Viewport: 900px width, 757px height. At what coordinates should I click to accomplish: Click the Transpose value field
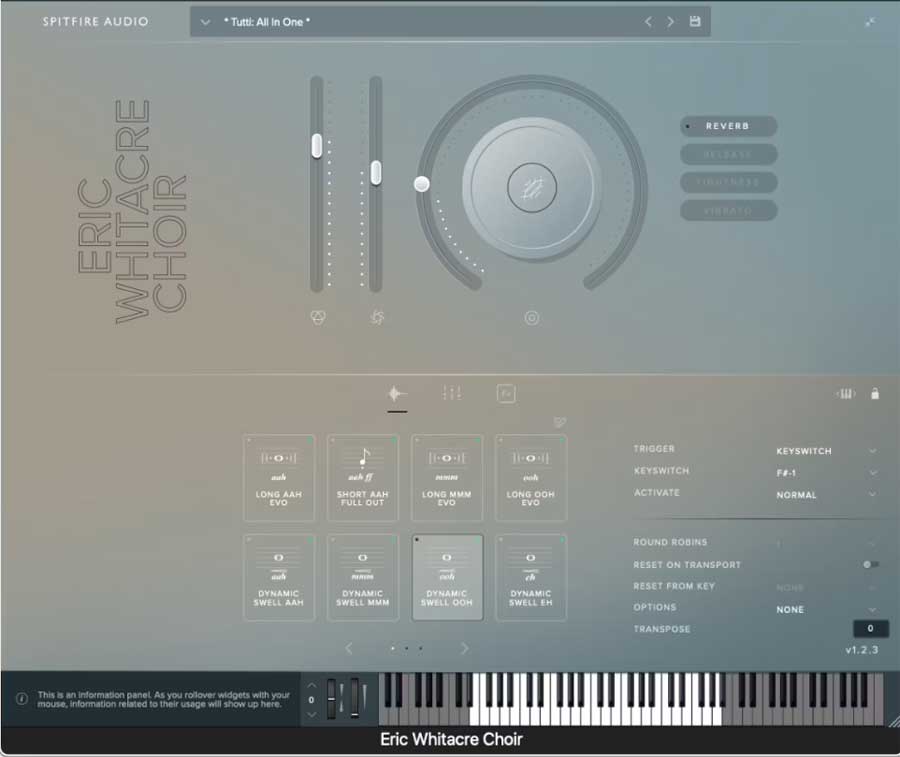click(x=870, y=628)
